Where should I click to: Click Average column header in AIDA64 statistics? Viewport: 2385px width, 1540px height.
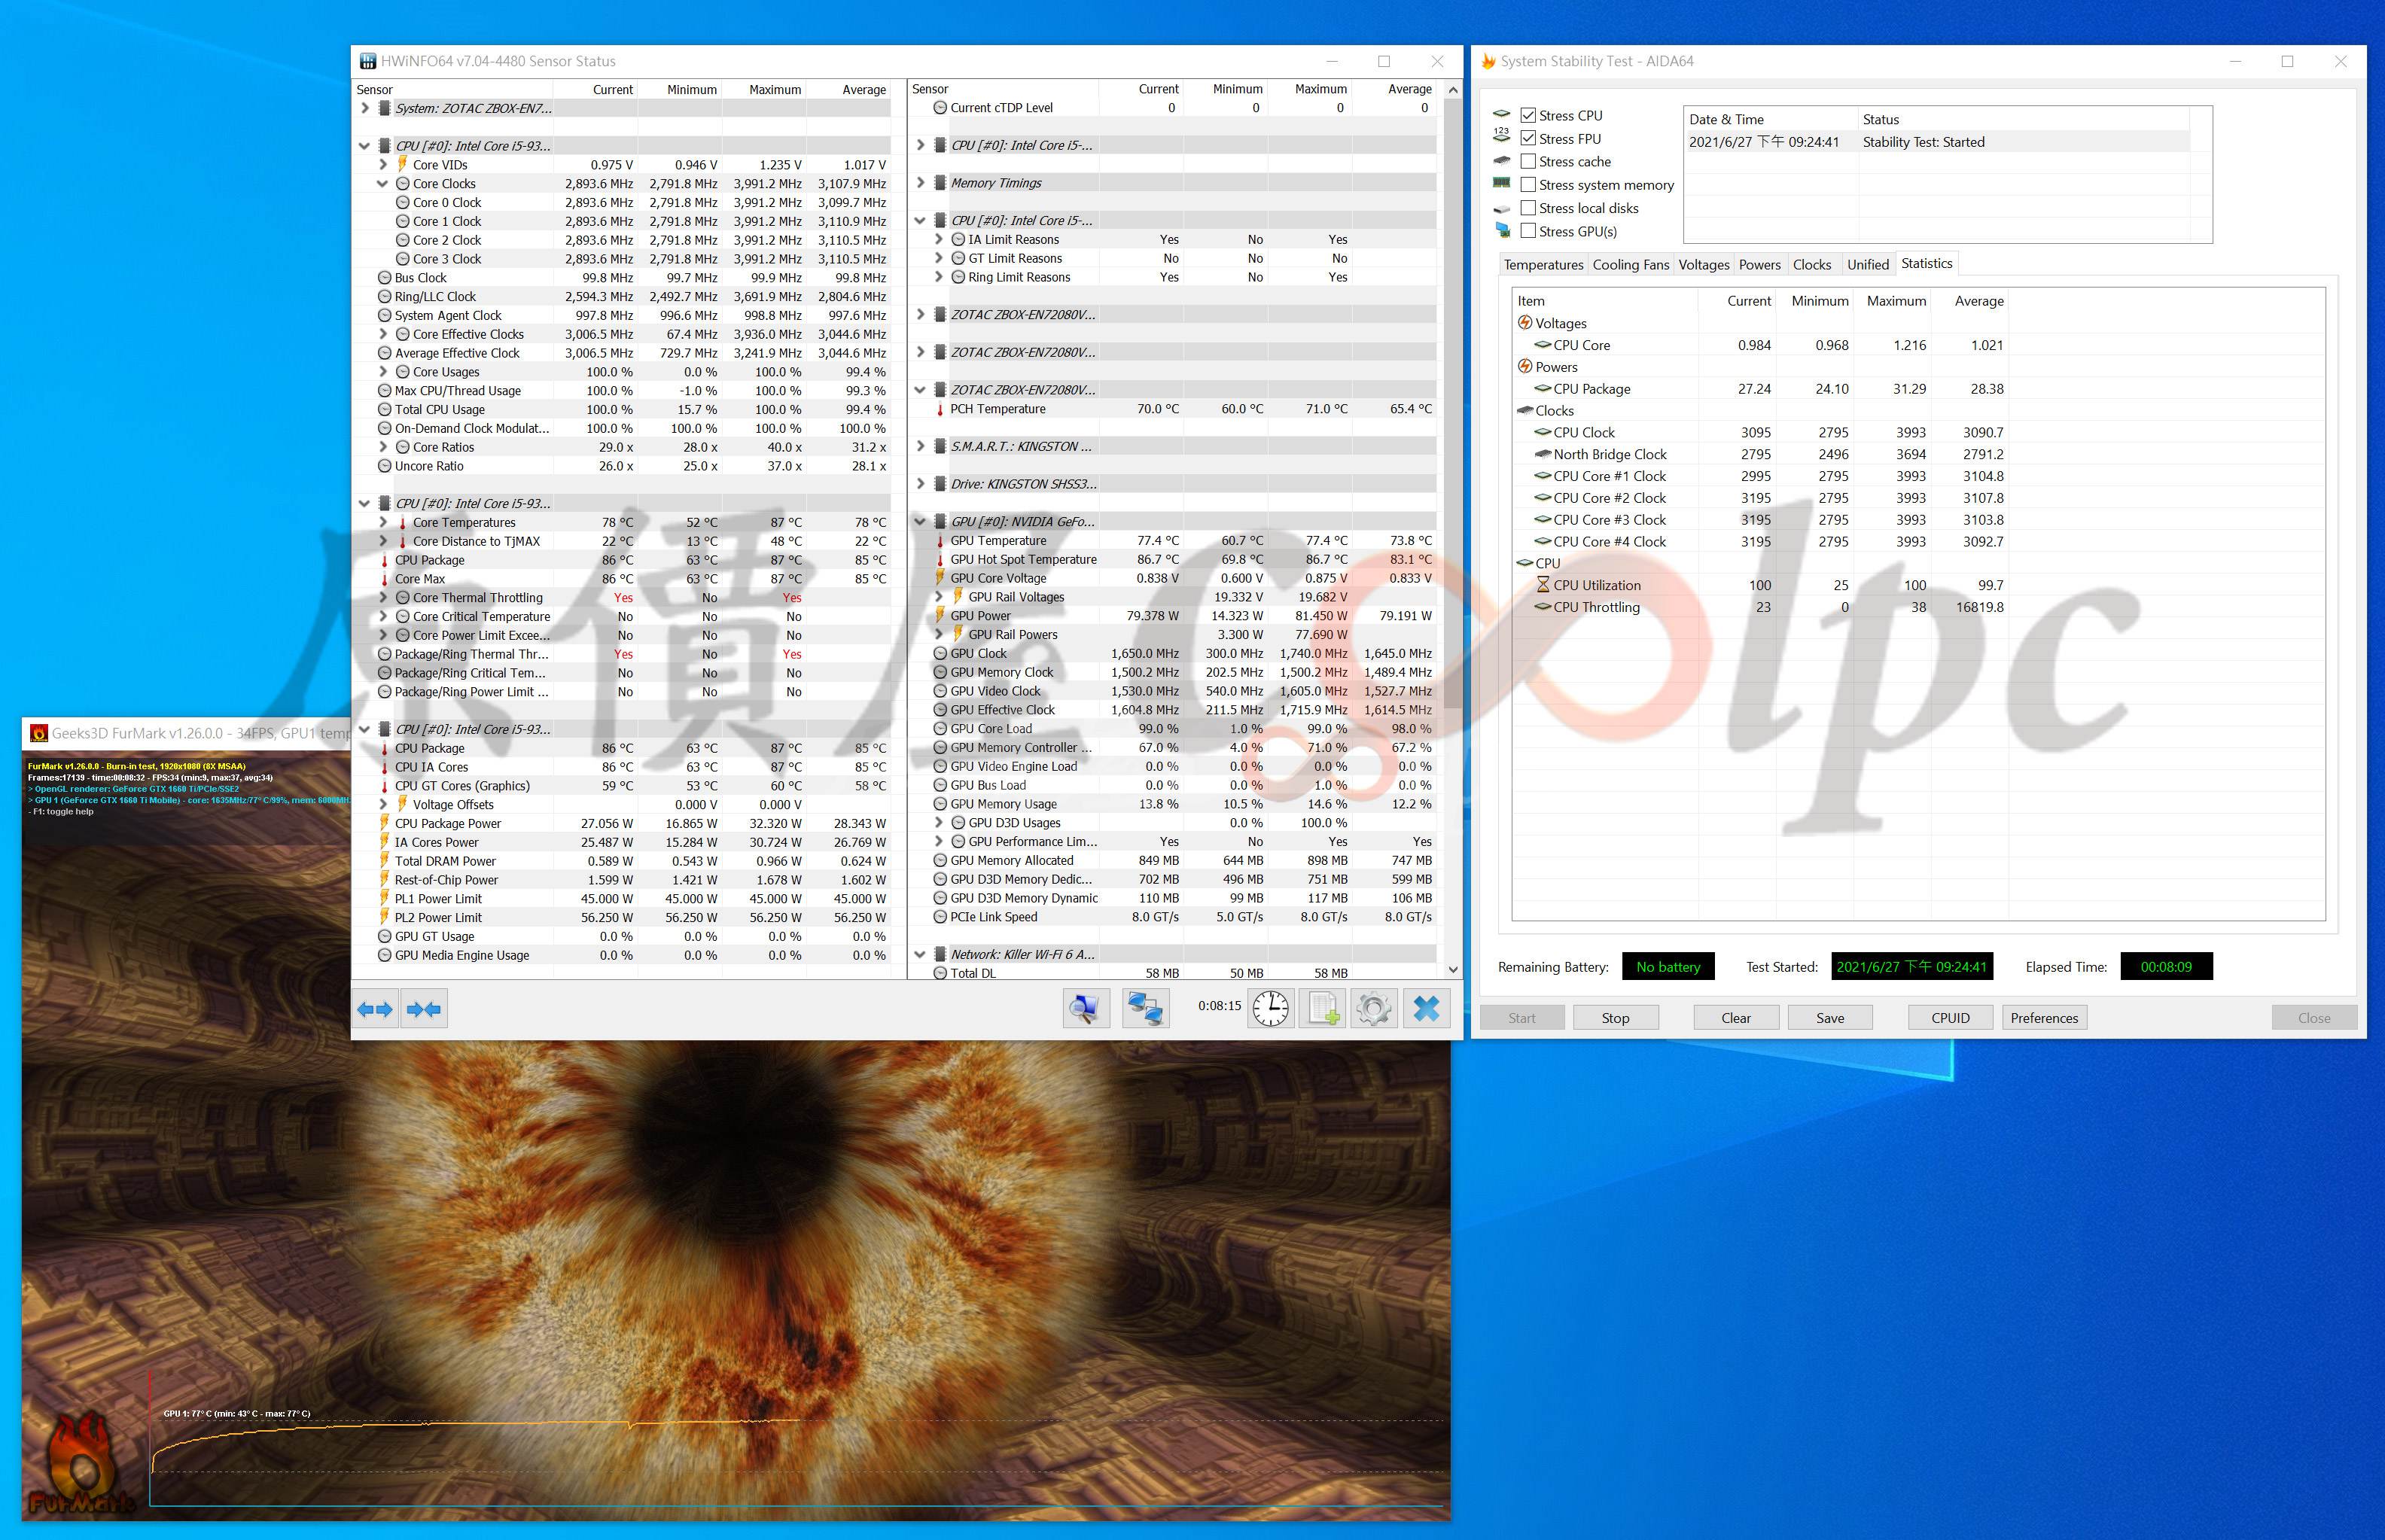[x=1970, y=301]
